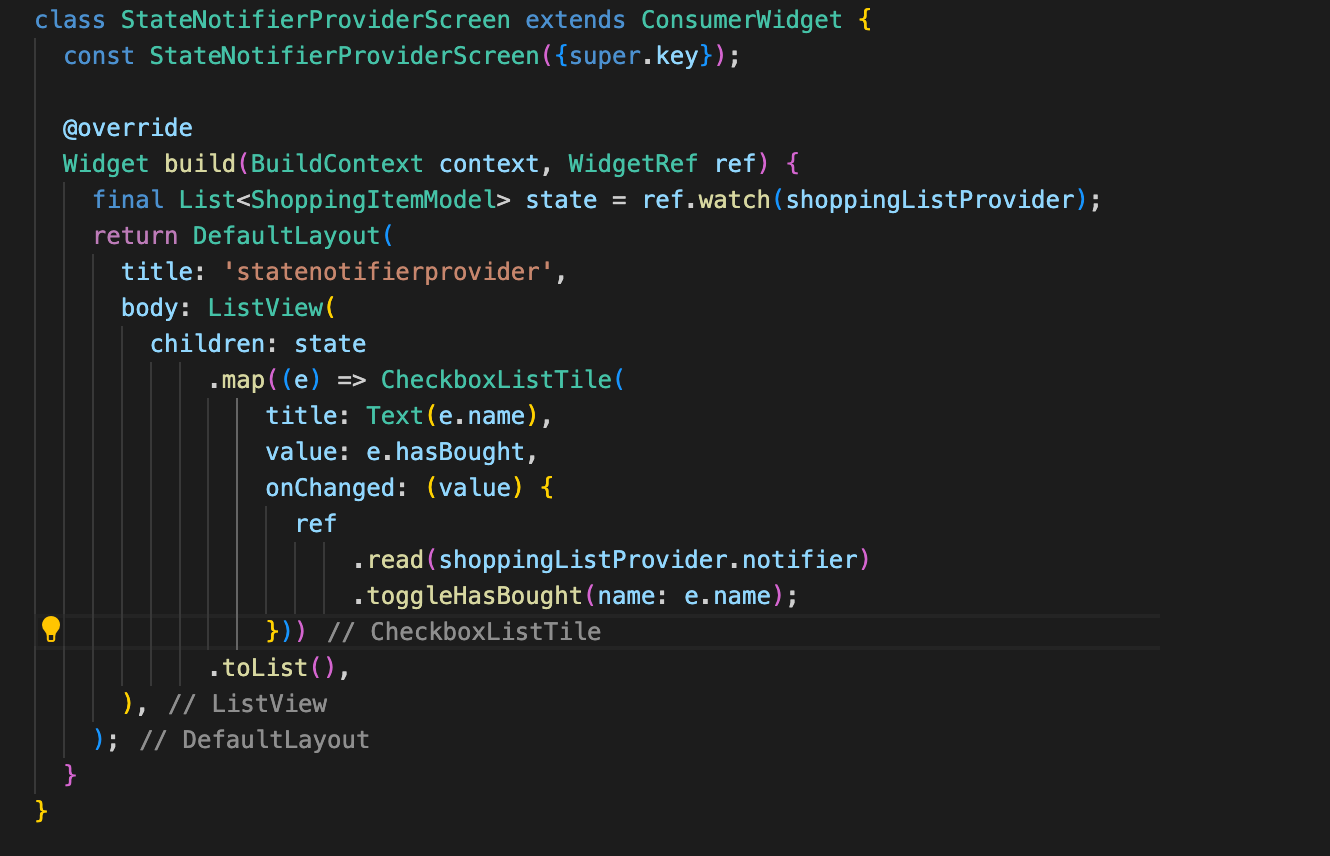Click 'DefaultLayout' after return keyword

287,236
